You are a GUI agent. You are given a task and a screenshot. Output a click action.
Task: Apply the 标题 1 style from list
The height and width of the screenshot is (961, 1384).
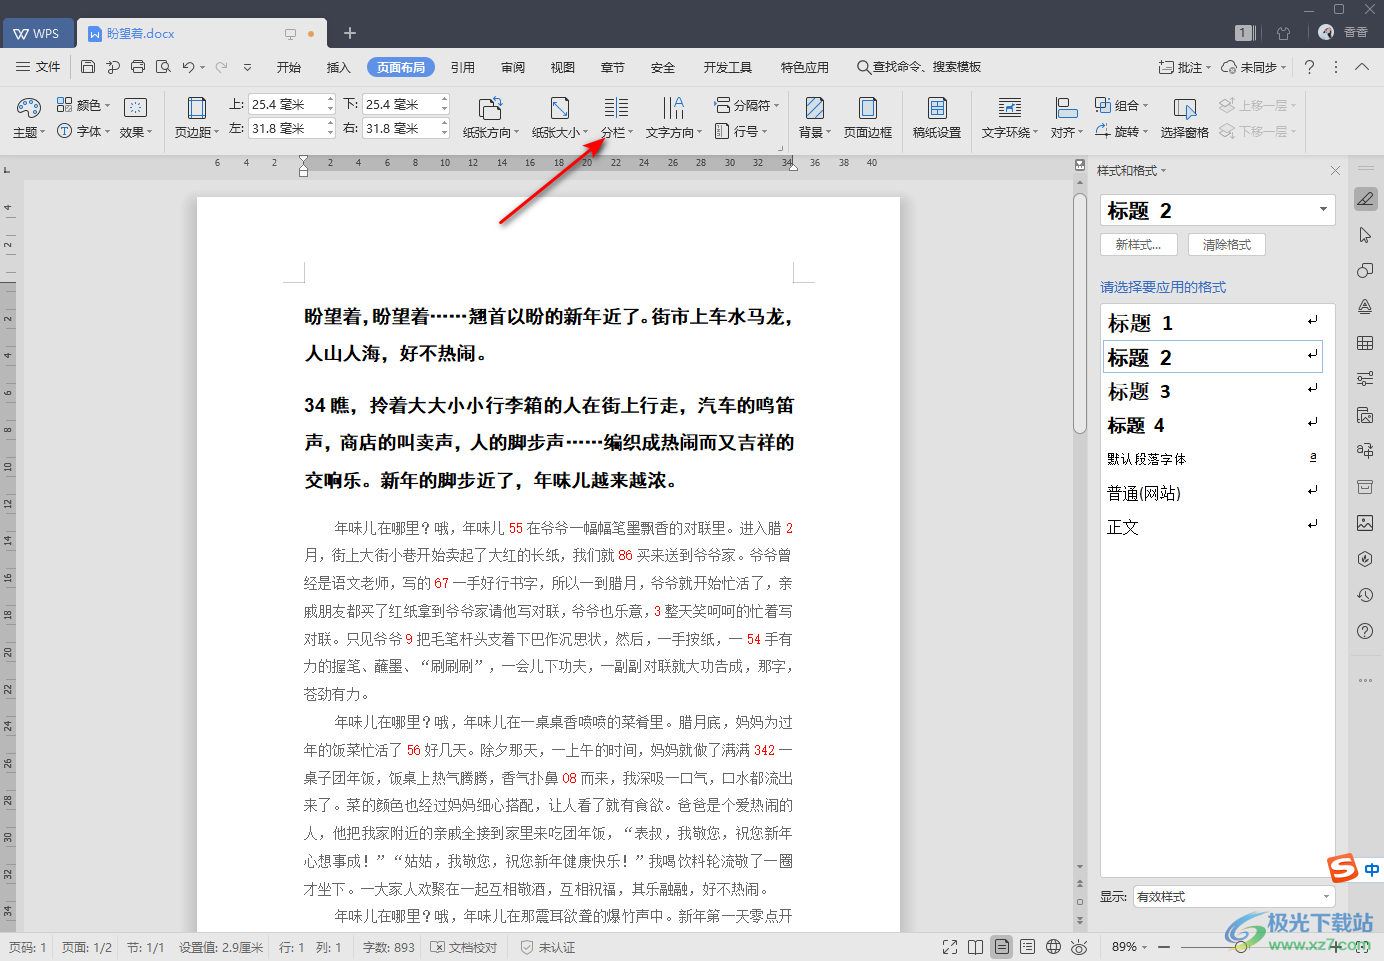click(x=1212, y=323)
